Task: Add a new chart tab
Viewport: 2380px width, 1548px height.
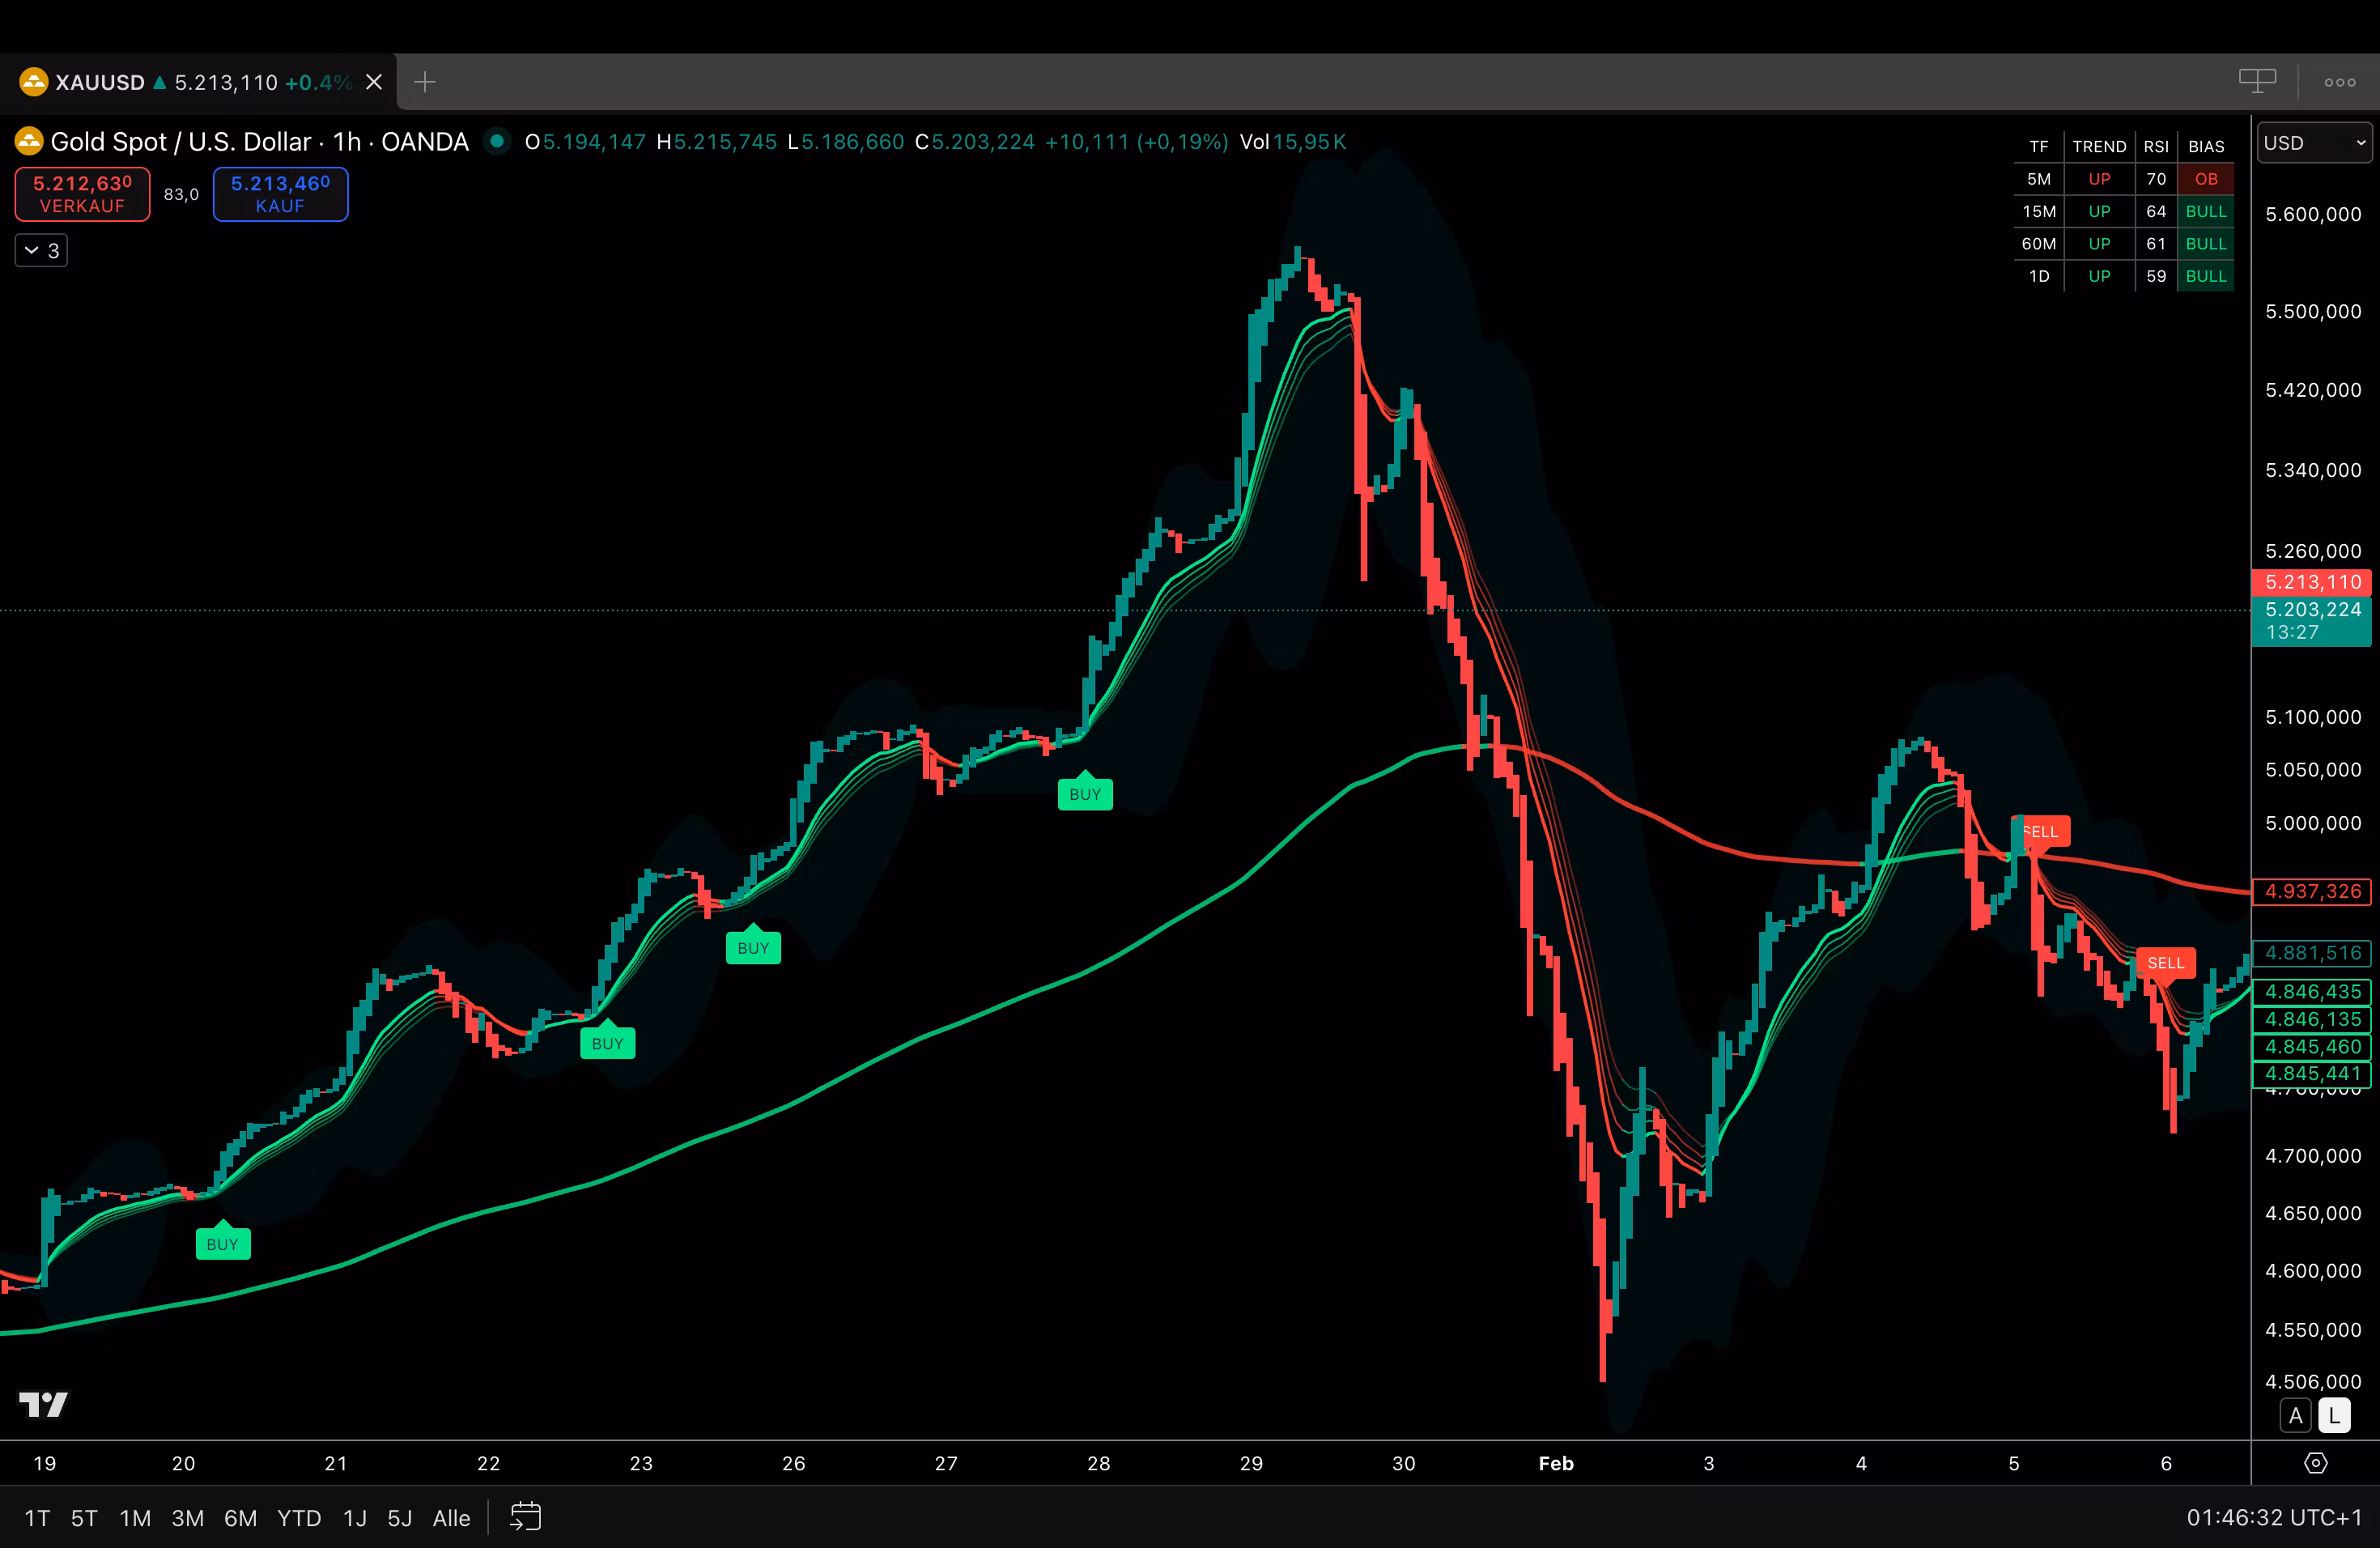Action: coord(425,82)
